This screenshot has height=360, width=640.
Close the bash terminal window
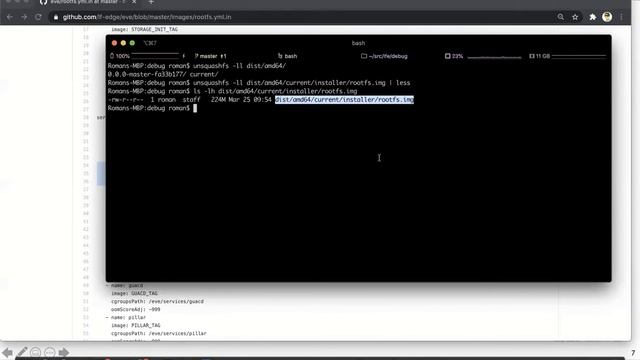(x=114, y=43)
